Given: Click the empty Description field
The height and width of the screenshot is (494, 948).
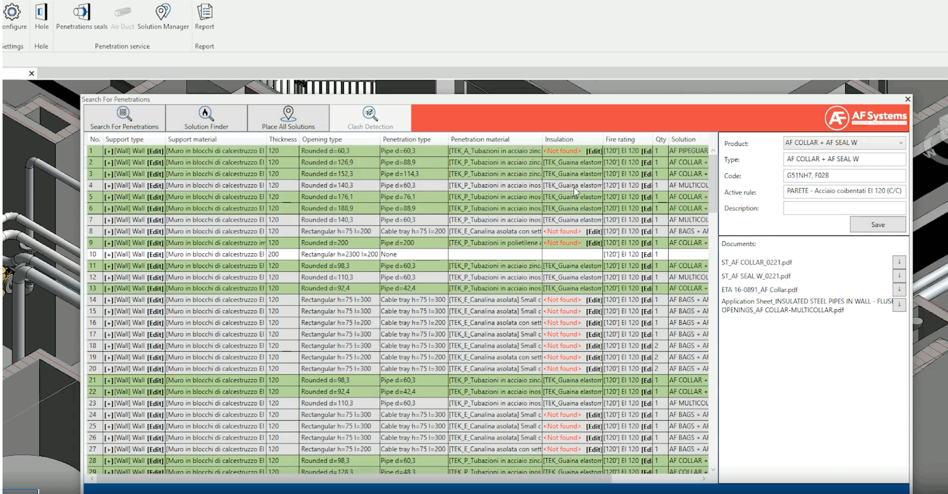Looking at the screenshot, I should (844, 207).
